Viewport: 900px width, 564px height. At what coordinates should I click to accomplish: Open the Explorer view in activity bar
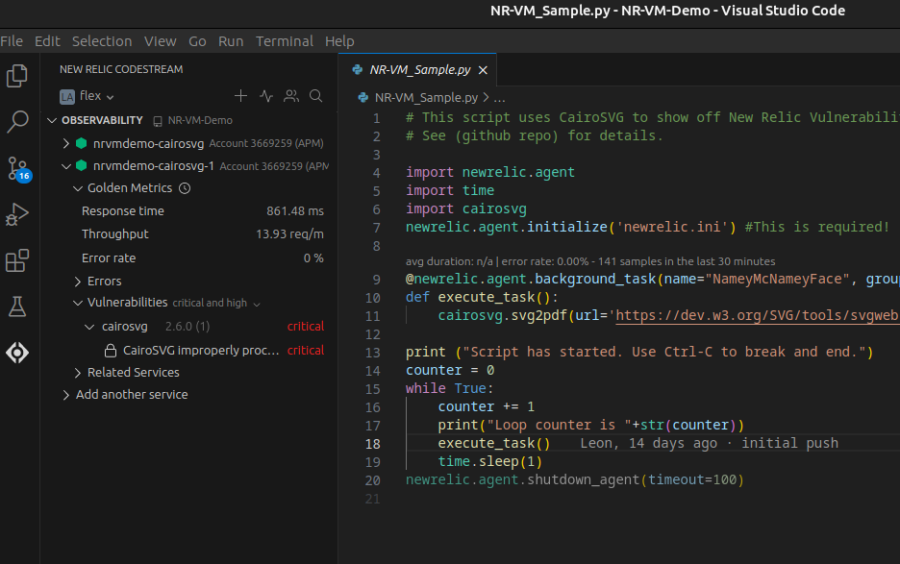coord(17,76)
